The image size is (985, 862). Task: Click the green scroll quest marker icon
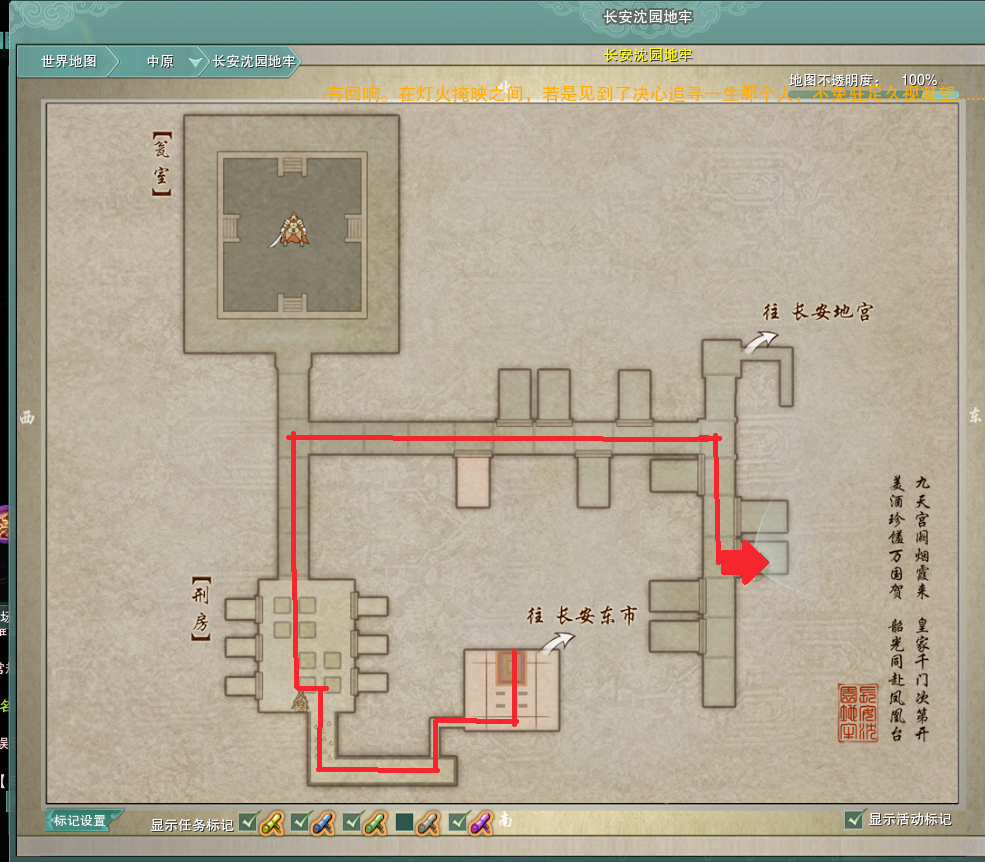[374, 823]
